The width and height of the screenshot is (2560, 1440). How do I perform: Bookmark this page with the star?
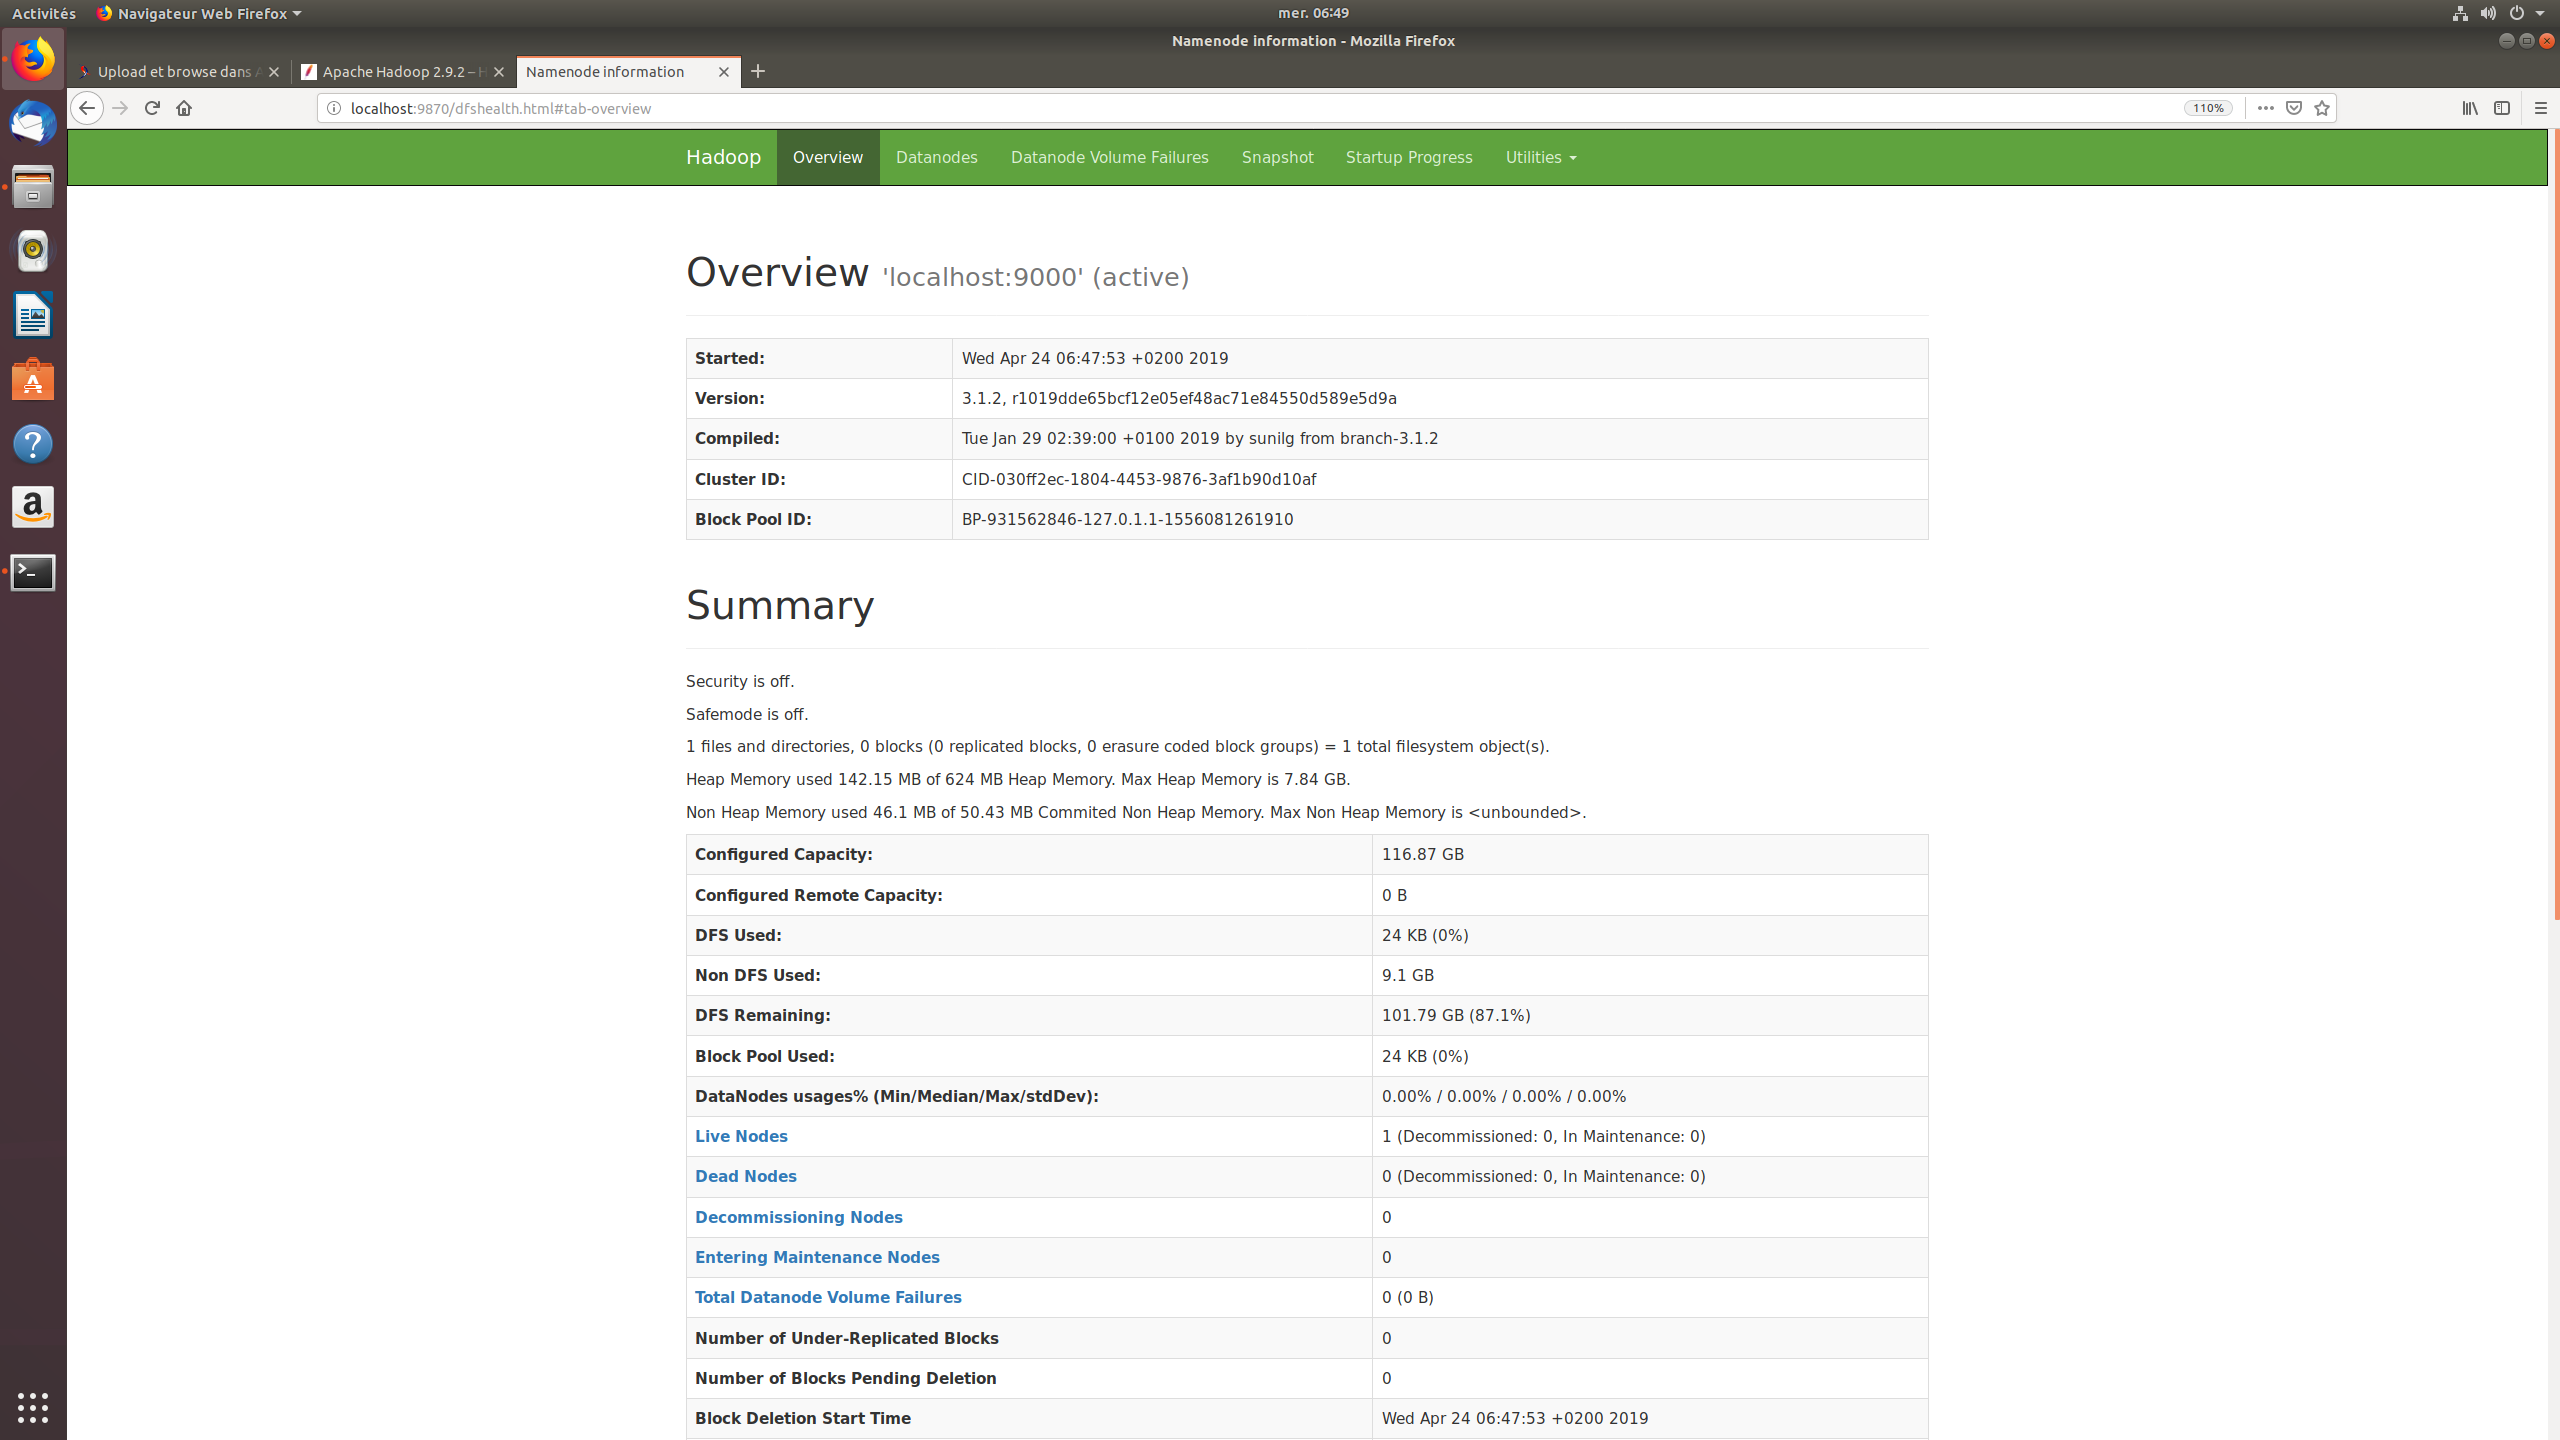[x=2322, y=108]
